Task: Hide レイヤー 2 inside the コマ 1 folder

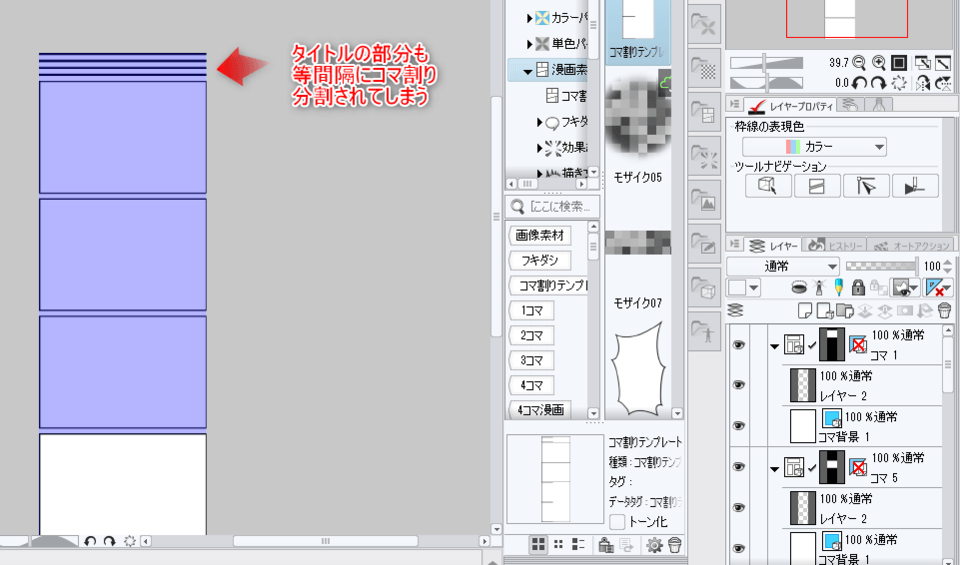Action: 739,385
